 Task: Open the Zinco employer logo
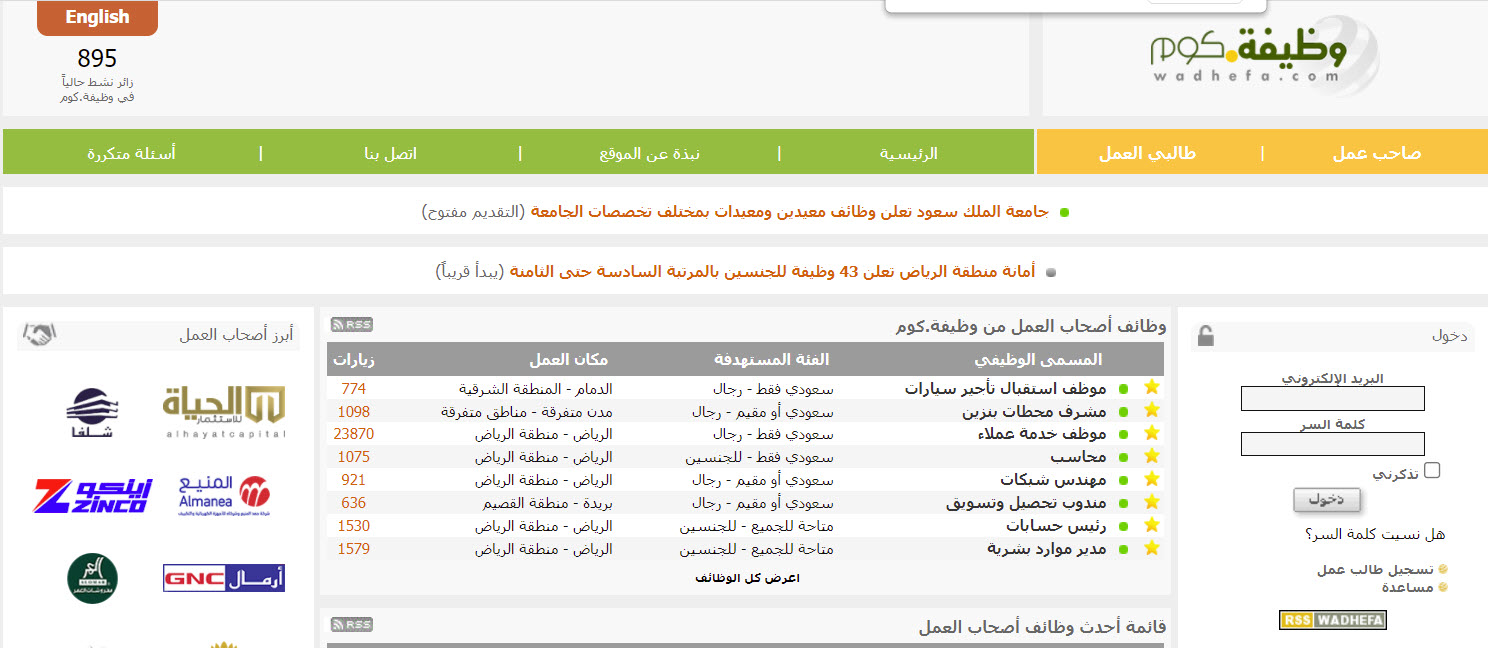pos(93,495)
